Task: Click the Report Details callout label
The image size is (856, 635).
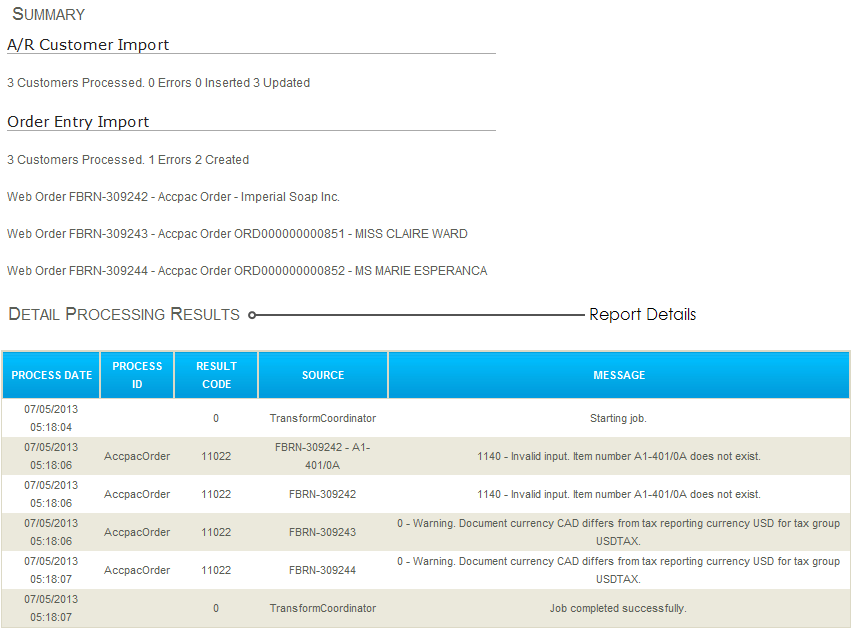Action: coord(642,314)
